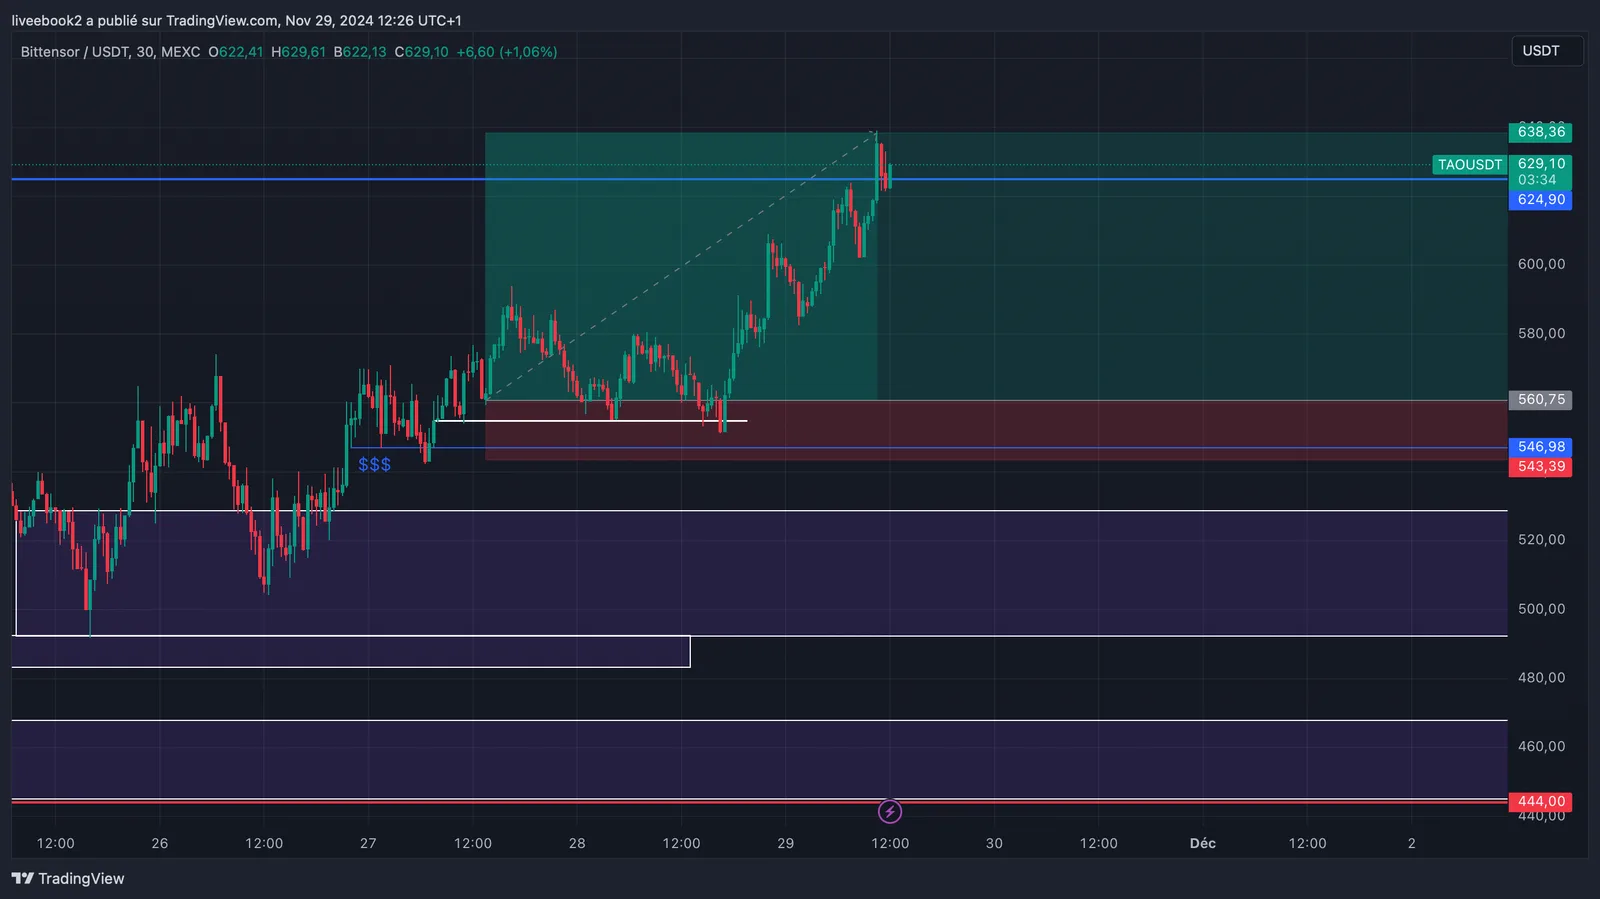
Task: Click the 520,00 price scale value
Action: (x=1541, y=539)
